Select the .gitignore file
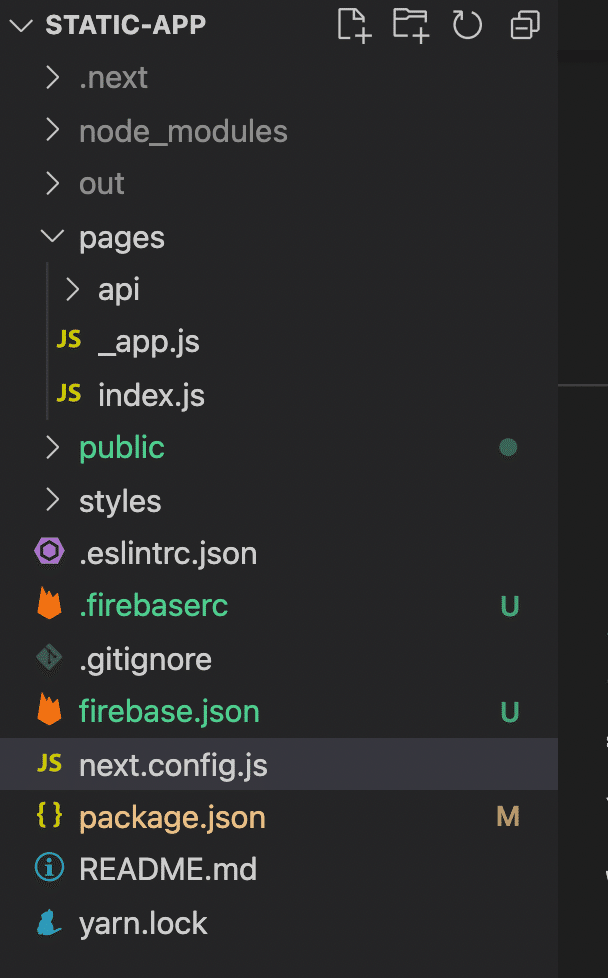608x978 pixels. coord(145,658)
